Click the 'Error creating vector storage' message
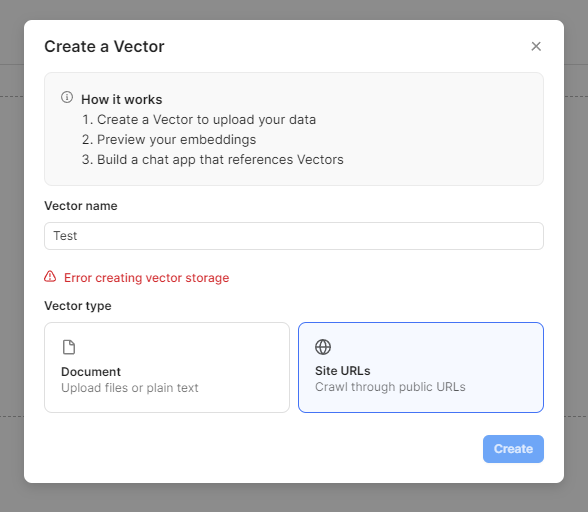 (x=146, y=278)
